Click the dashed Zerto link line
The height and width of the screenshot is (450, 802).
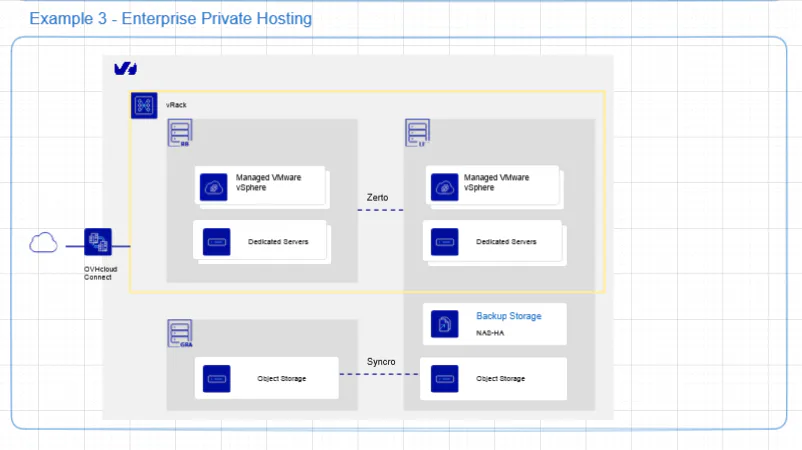(381, 210)
